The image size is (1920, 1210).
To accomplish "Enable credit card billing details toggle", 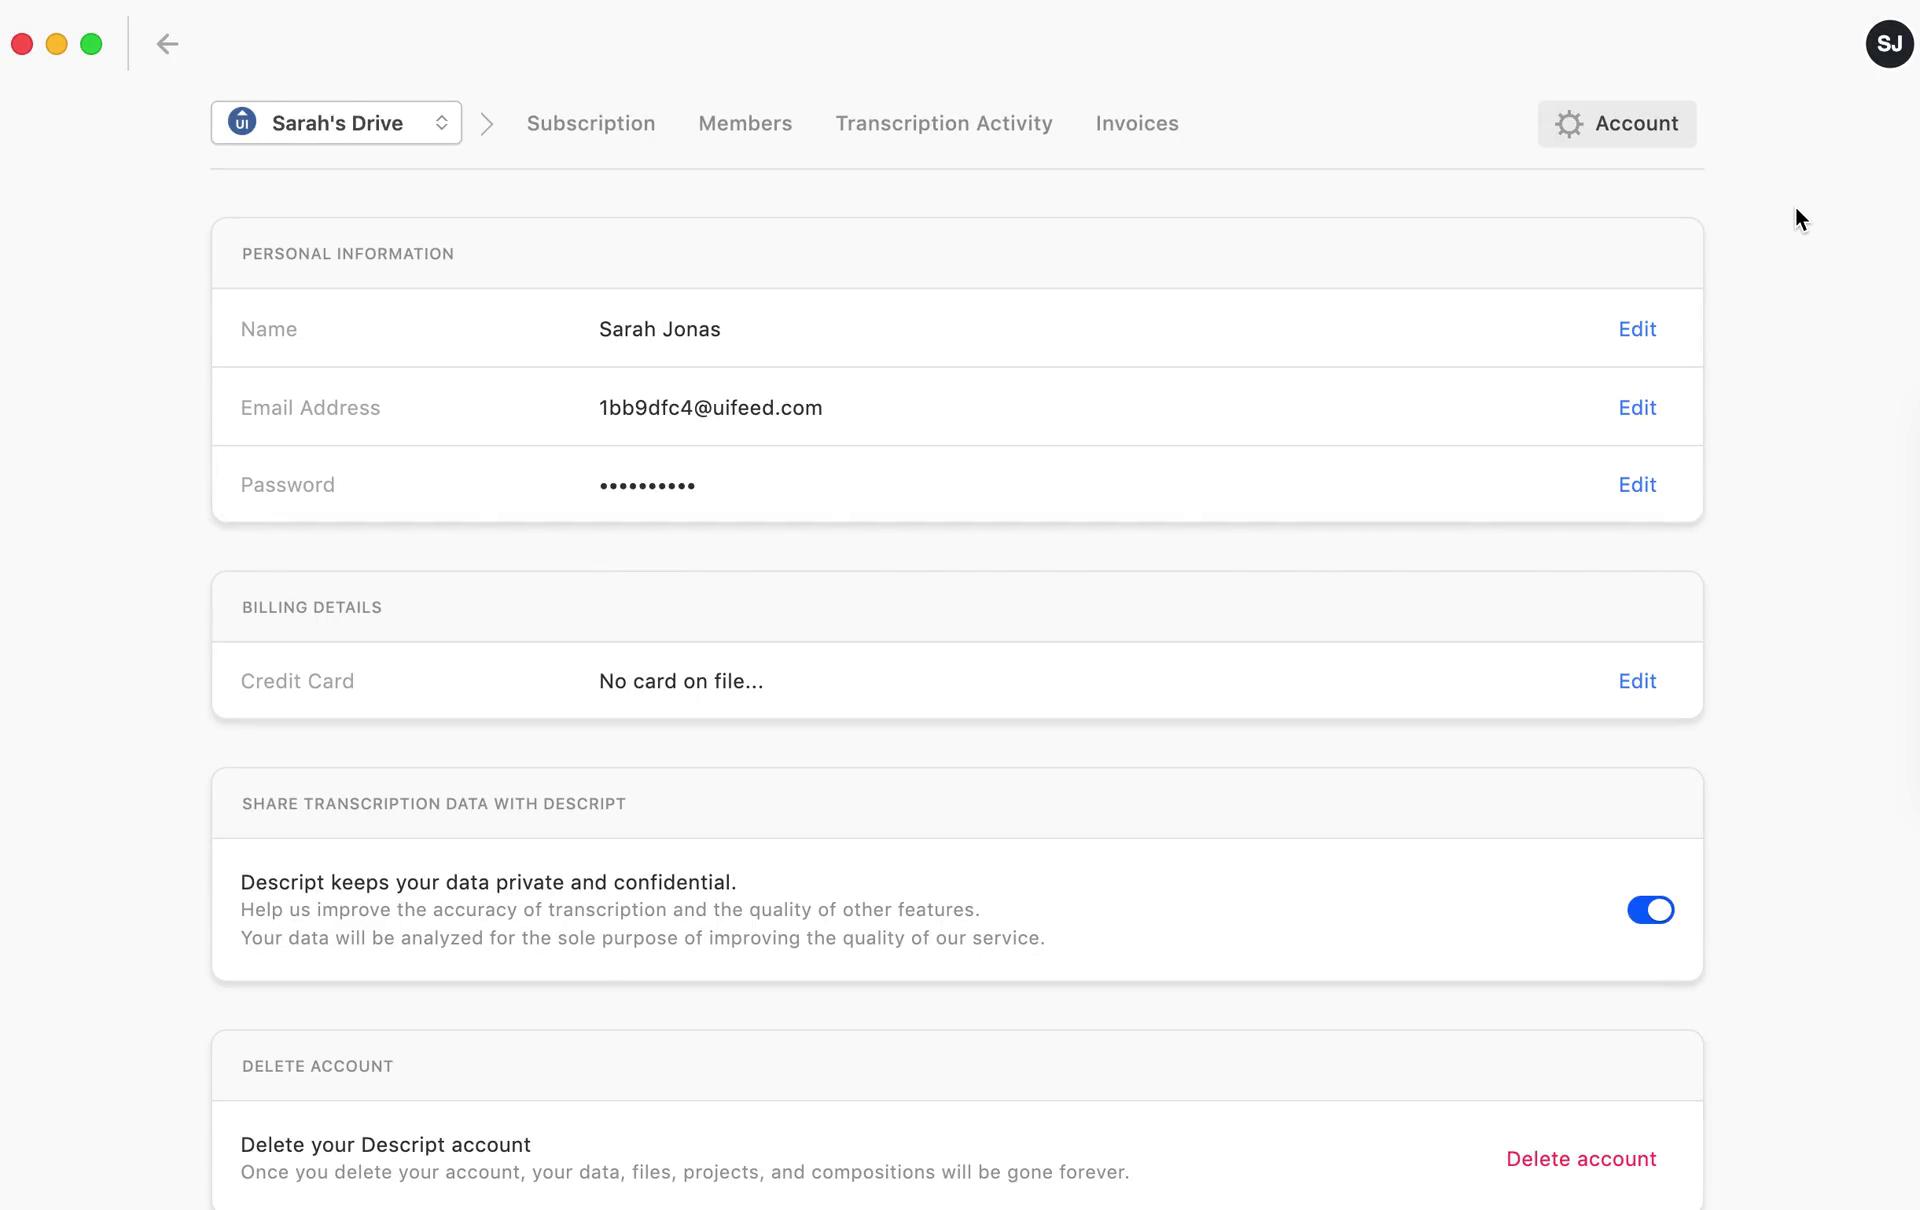I will pyautogui.click(x=1639, y=680).
